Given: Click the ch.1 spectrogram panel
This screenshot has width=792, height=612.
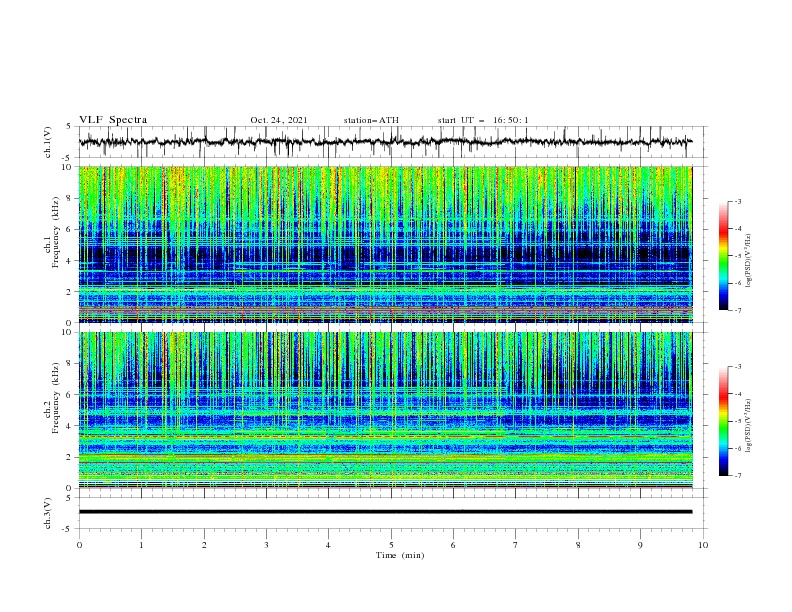Looking at the screenshot, I should click(385, 244).
